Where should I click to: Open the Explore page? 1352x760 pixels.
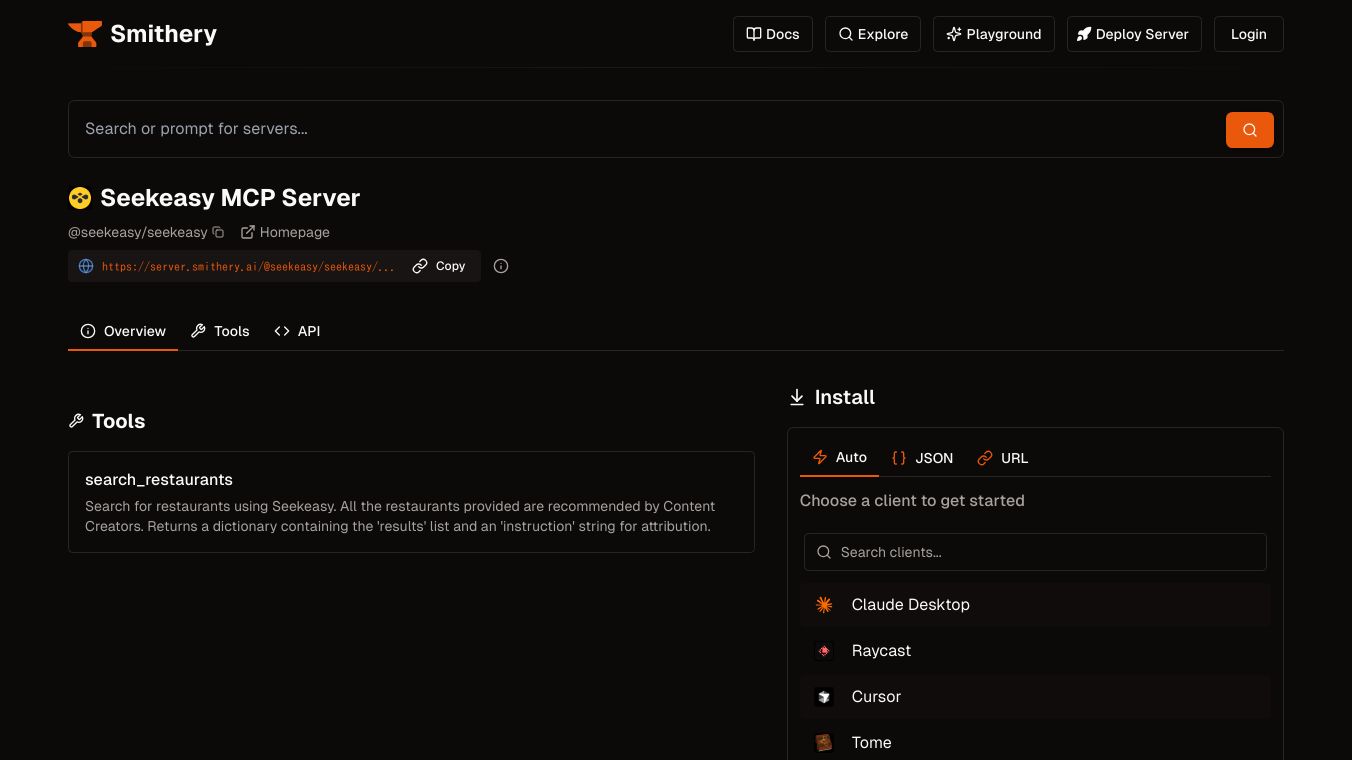873,34
